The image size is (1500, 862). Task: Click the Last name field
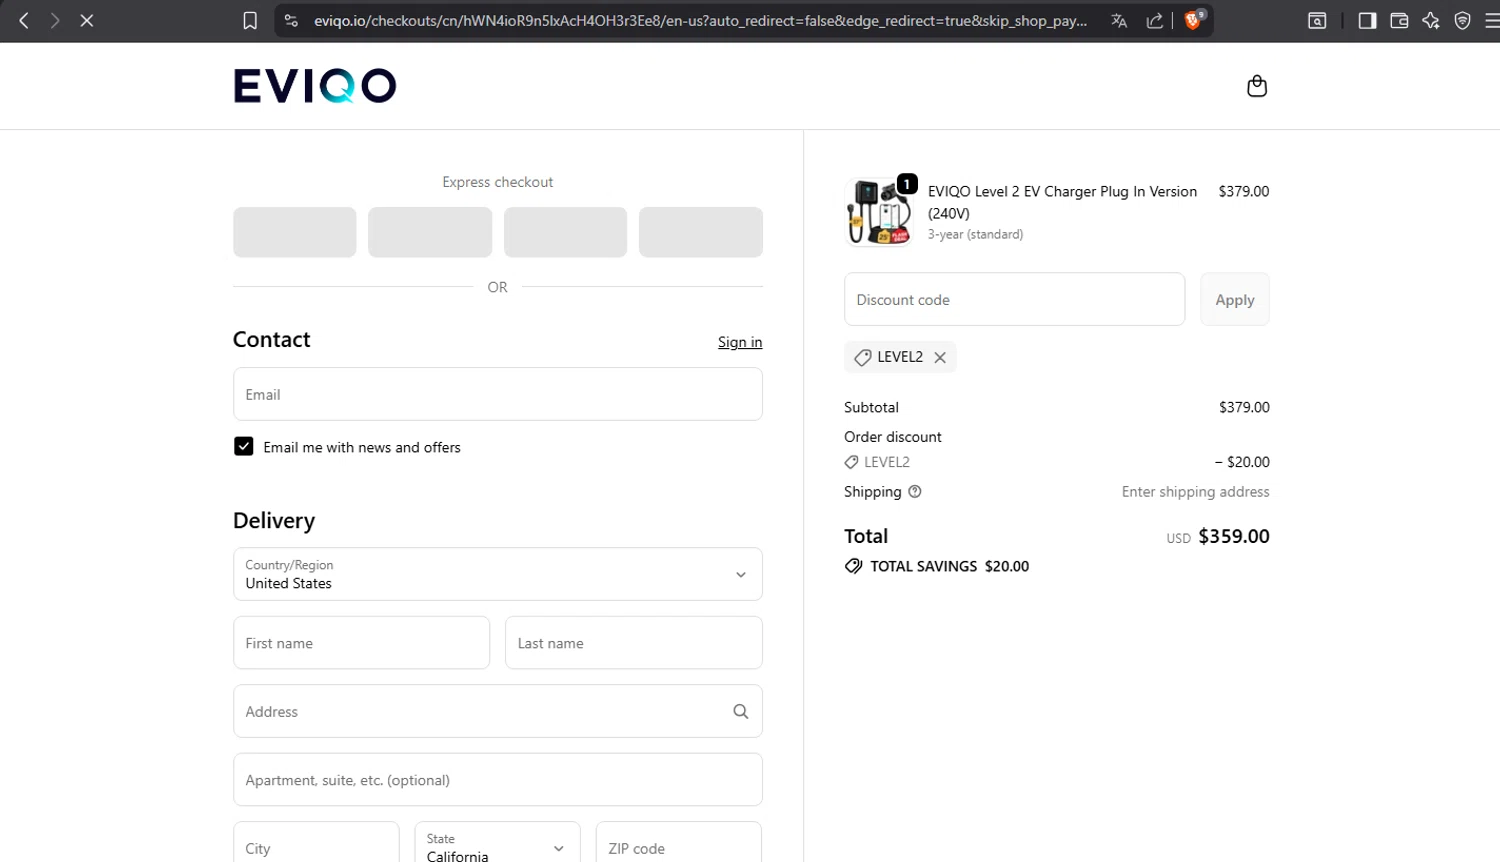(x=634, y=643)
